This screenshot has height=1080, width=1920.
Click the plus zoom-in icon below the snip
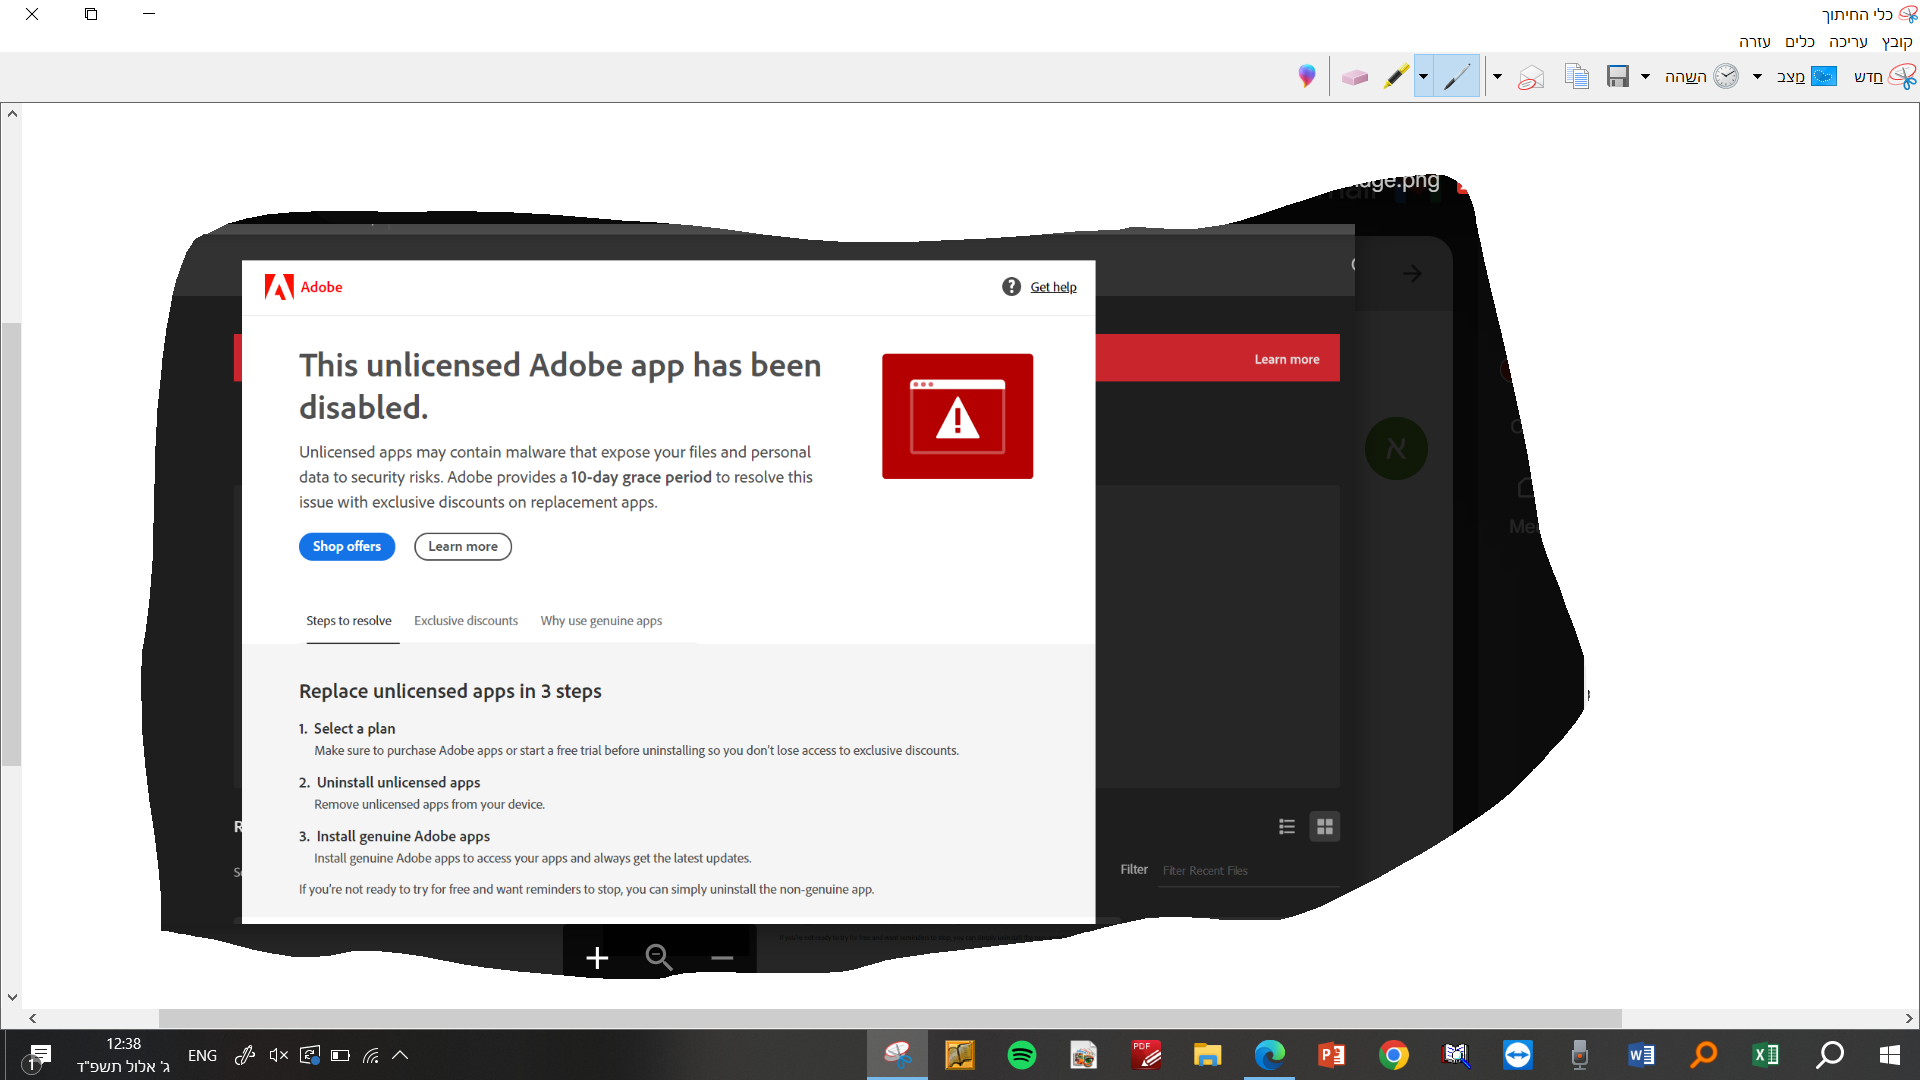[x=597, y=958]
